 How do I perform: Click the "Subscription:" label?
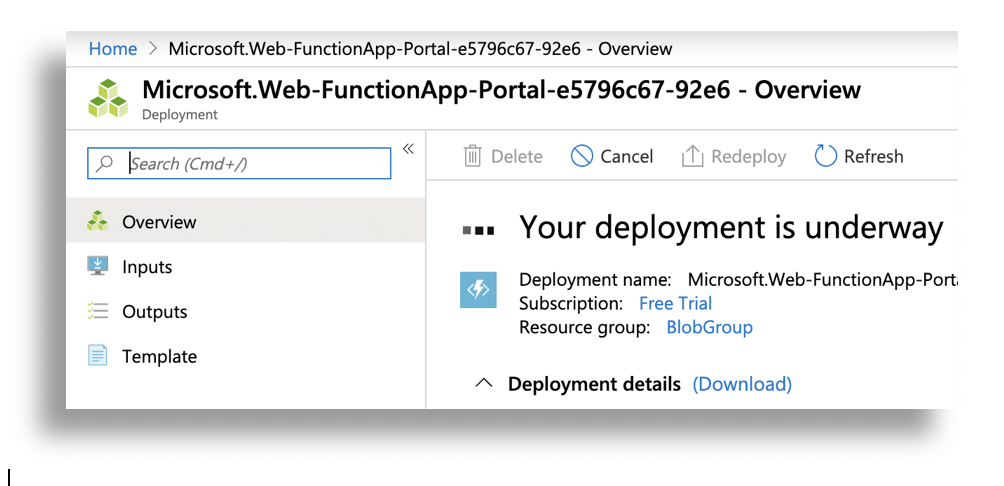571,303
